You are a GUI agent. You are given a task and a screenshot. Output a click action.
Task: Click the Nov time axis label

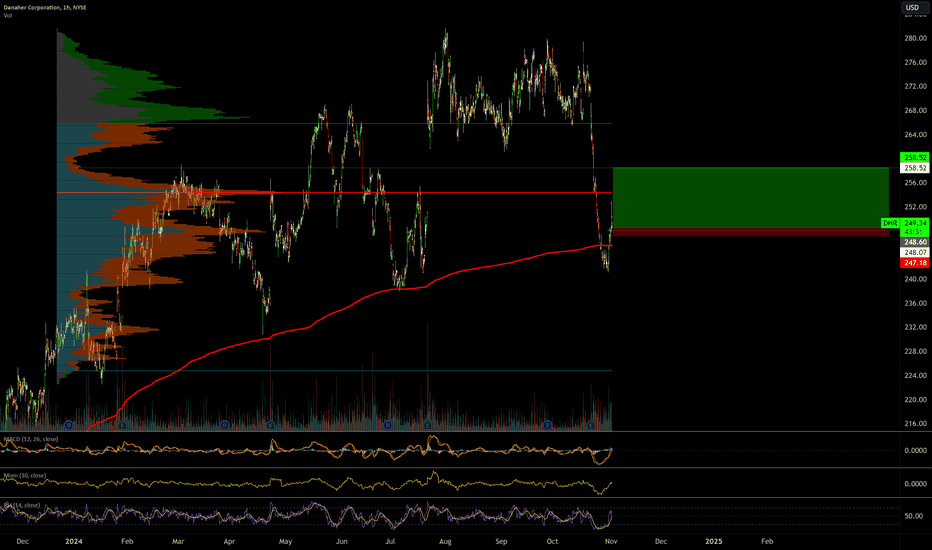tap(610, 541)
